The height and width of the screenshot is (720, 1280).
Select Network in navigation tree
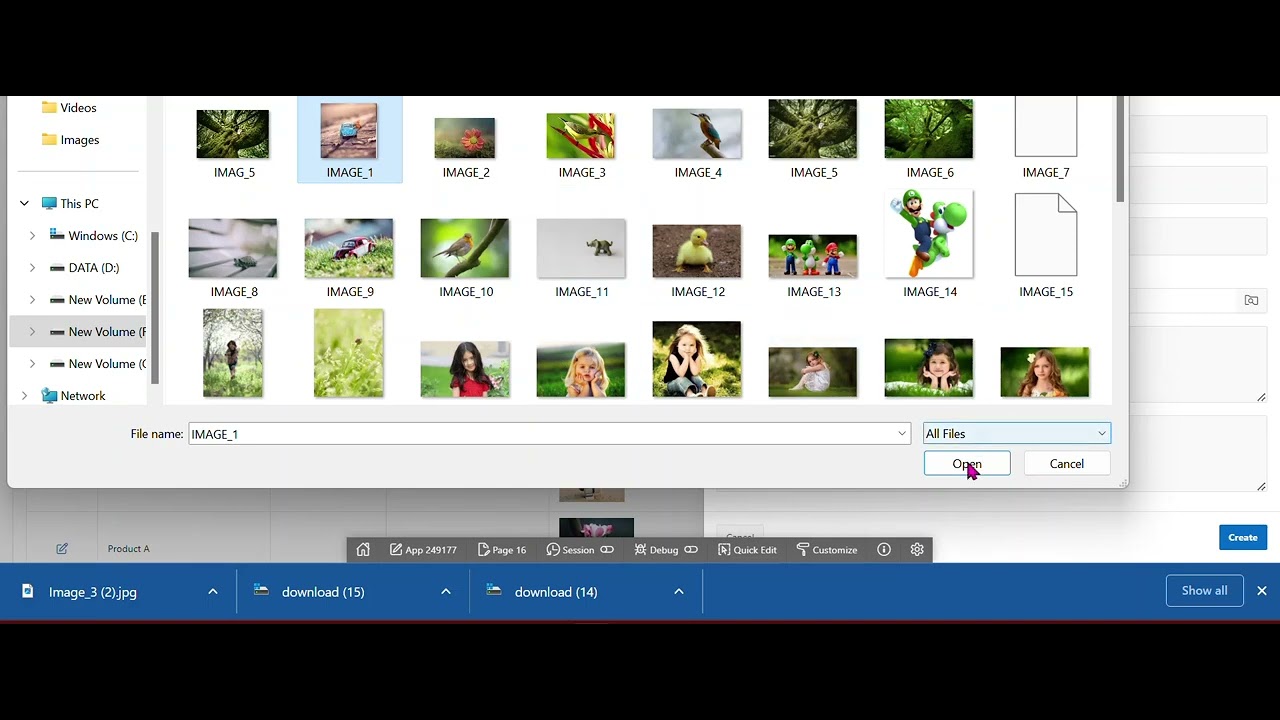(x=83, y=396)
